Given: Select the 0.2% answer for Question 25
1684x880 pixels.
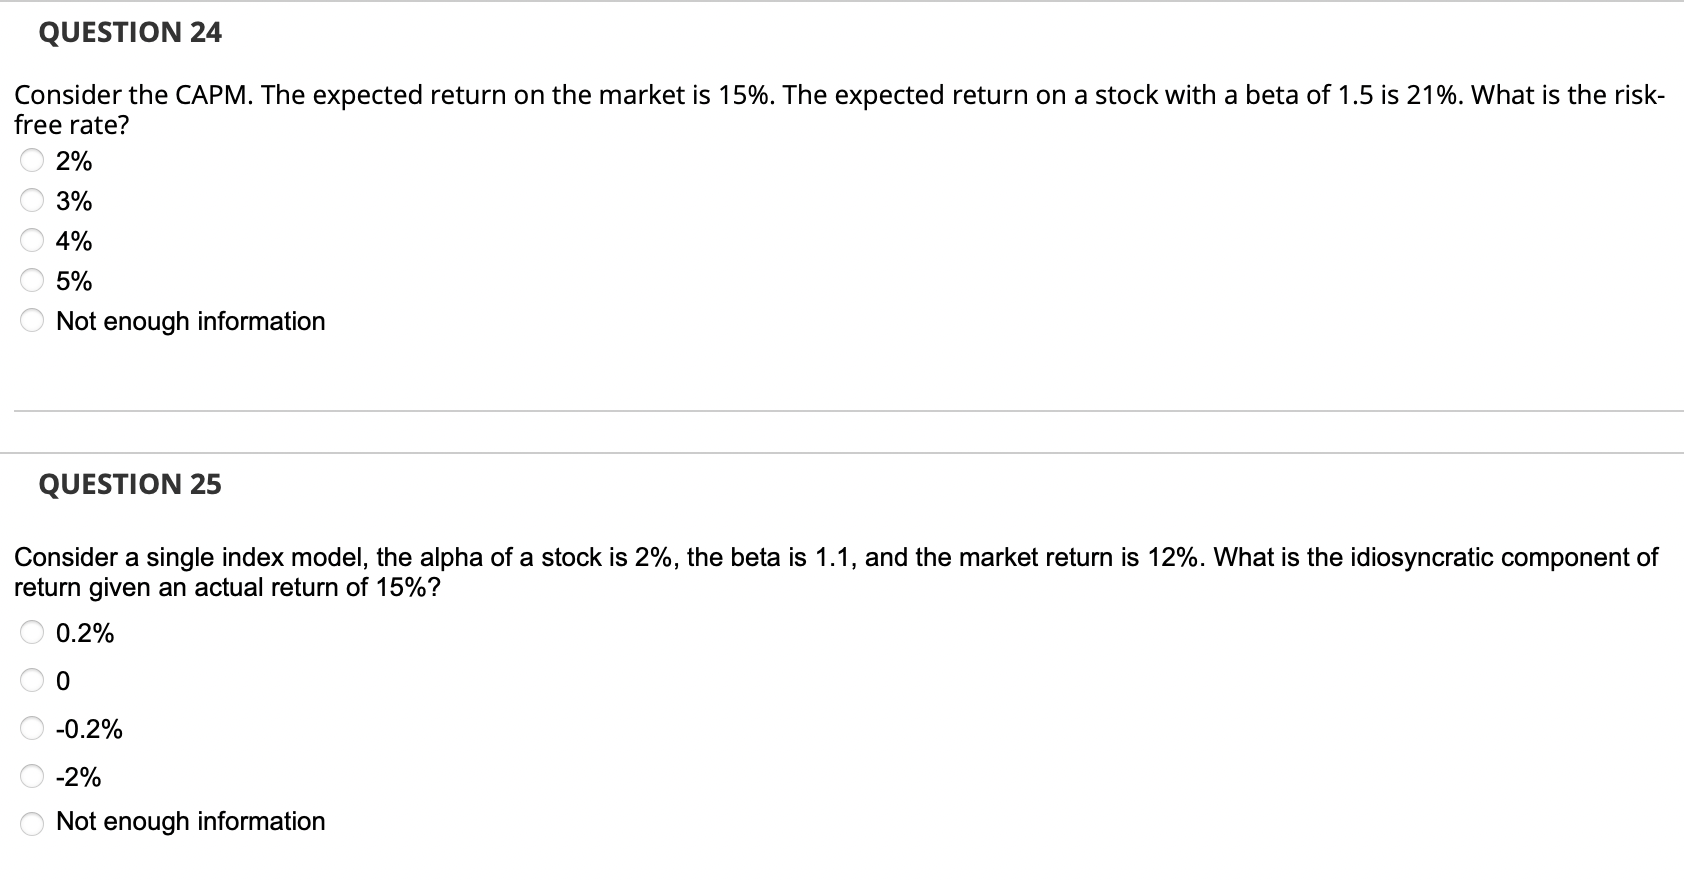Looking at the screenshot, I should point(33,632).
